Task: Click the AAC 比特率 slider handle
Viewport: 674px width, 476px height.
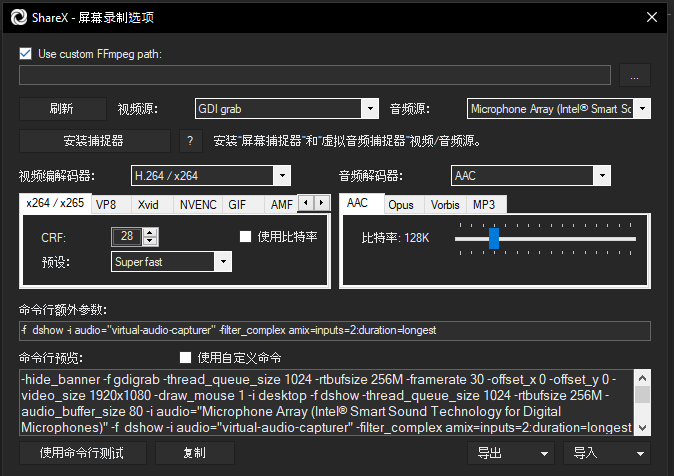Action: (x=494, y=238)
